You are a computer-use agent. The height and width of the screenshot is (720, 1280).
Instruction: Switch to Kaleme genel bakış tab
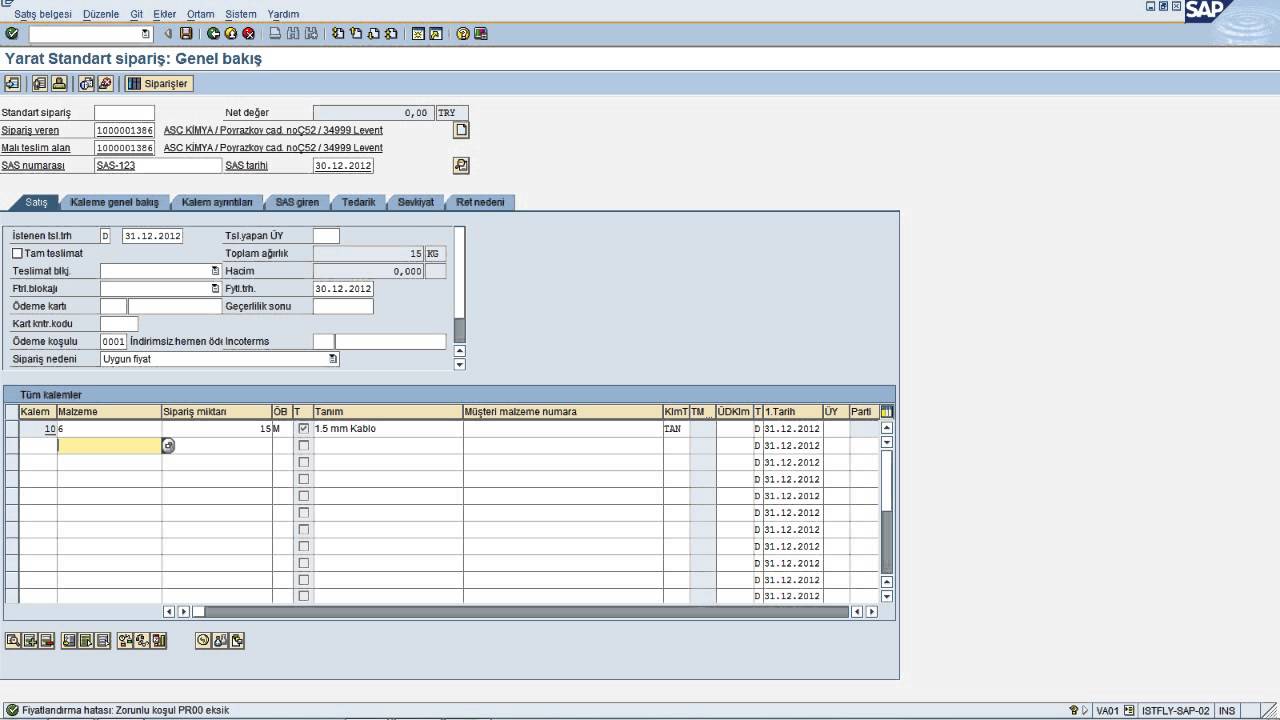(x=114, y=202)
